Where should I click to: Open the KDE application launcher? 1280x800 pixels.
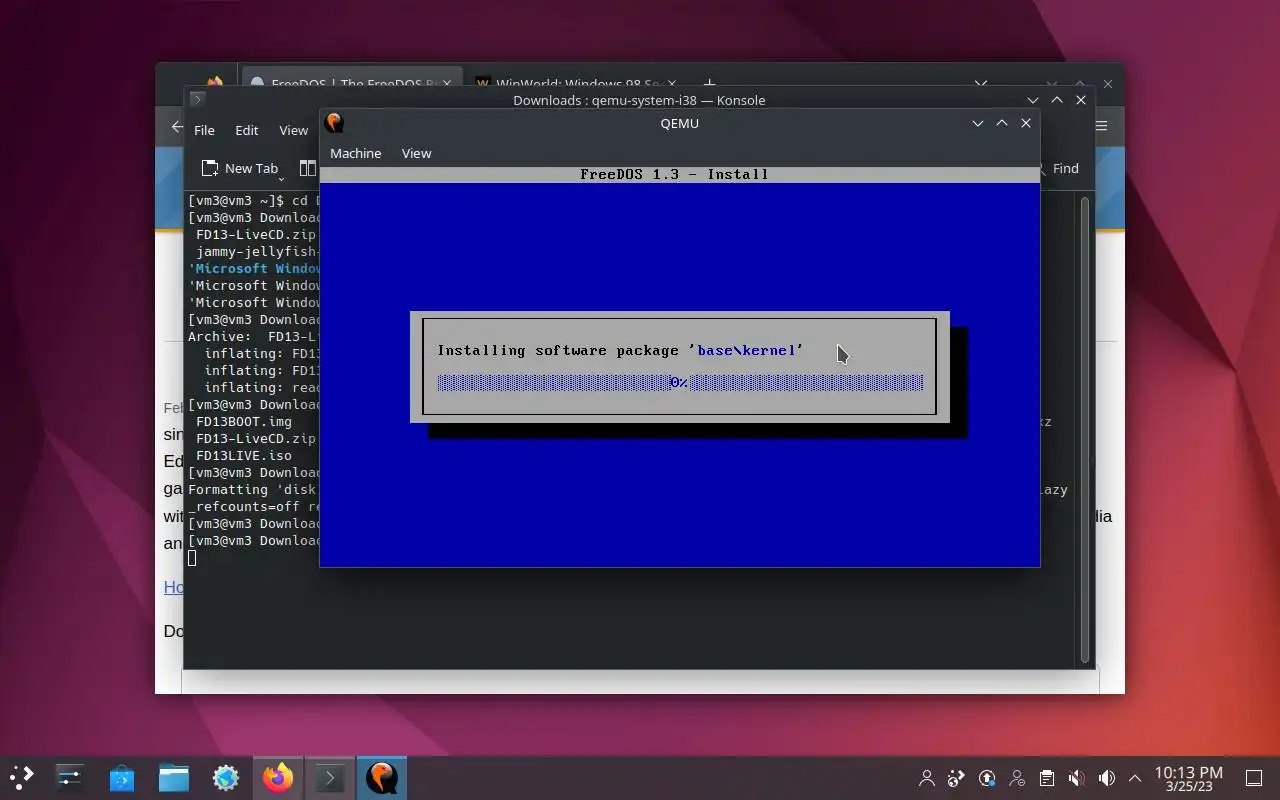click(22, 777)
